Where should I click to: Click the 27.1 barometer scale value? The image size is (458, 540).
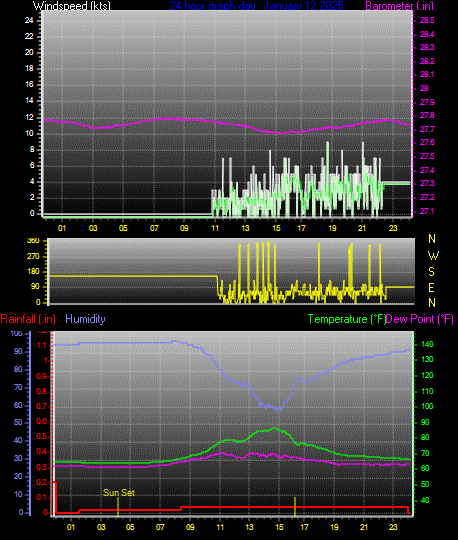(x=427, y=211)
